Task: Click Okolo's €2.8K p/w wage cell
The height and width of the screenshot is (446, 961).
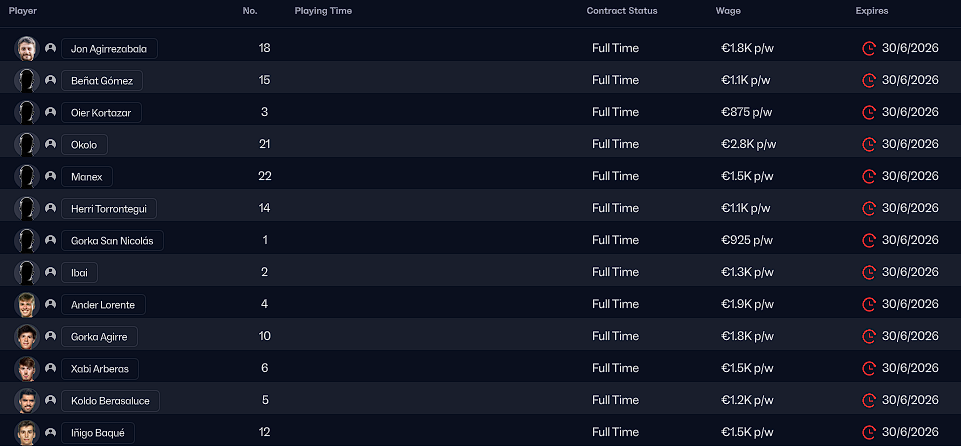Action: click(748, 144)
